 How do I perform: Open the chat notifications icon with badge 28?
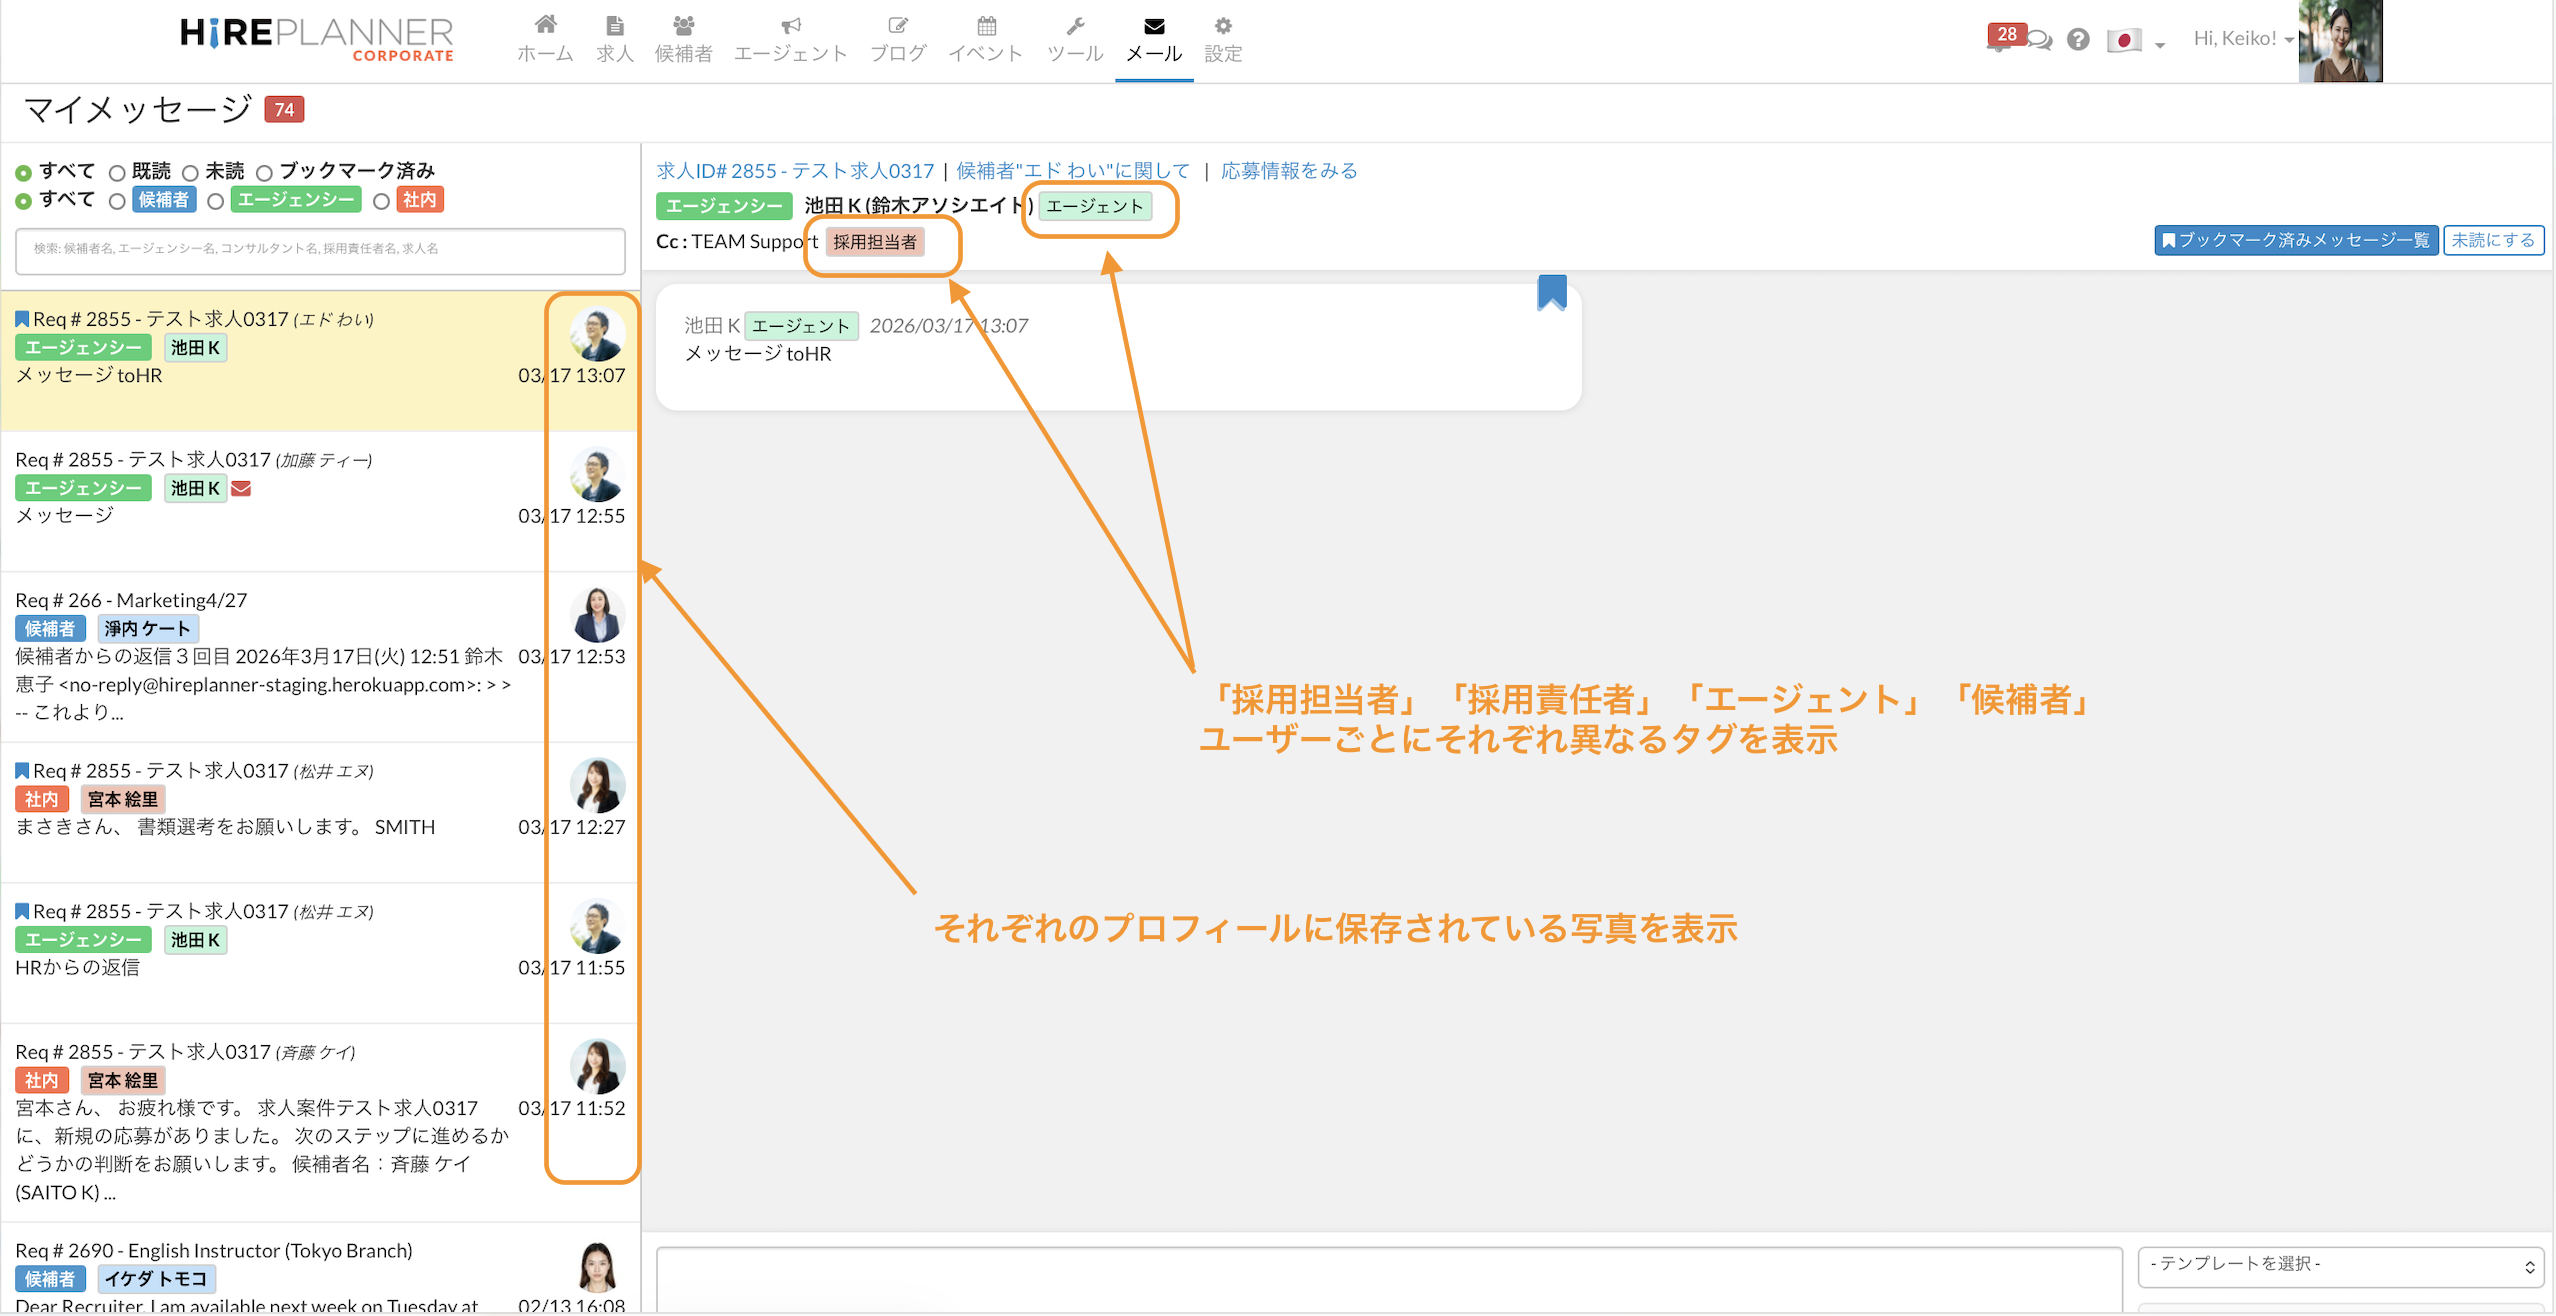point(2037,41)
